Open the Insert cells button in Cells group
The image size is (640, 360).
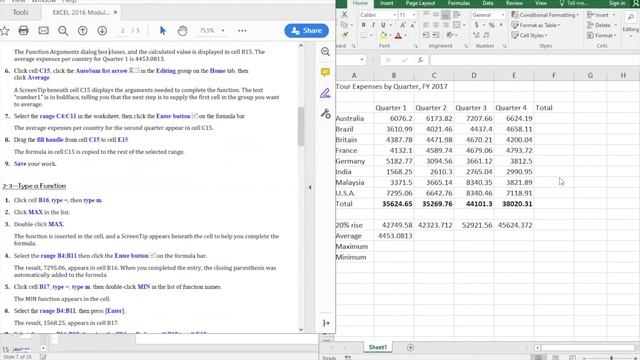pyautogui.click(x=601, y=15)
